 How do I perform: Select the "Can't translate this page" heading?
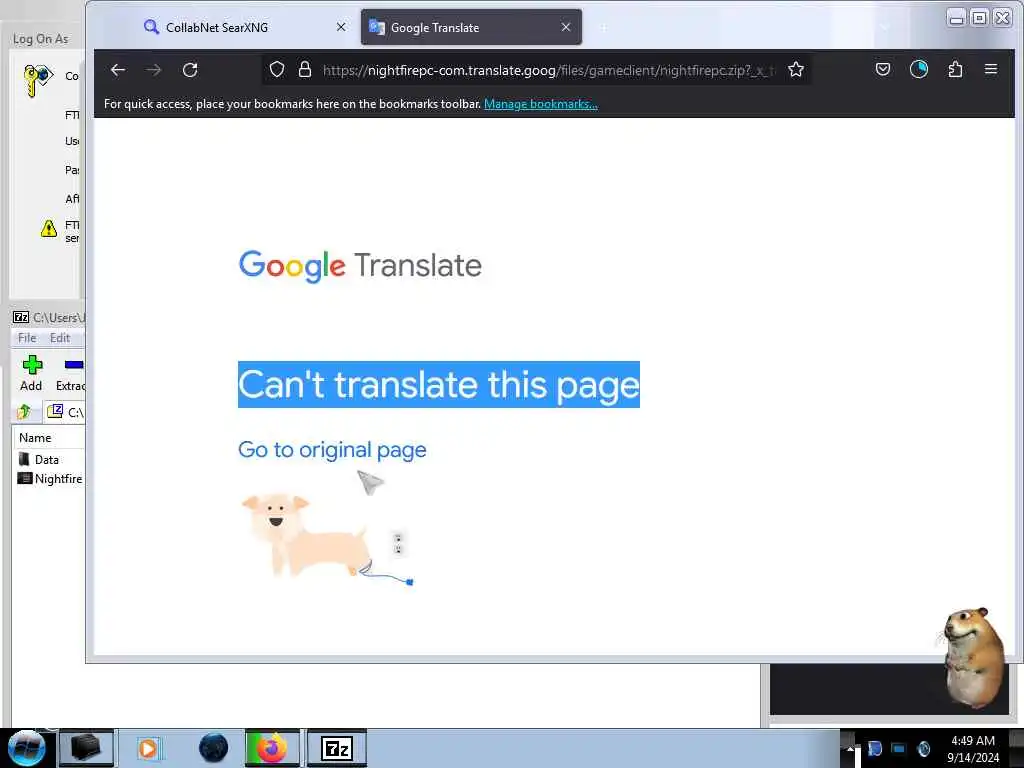coord(438,385)
